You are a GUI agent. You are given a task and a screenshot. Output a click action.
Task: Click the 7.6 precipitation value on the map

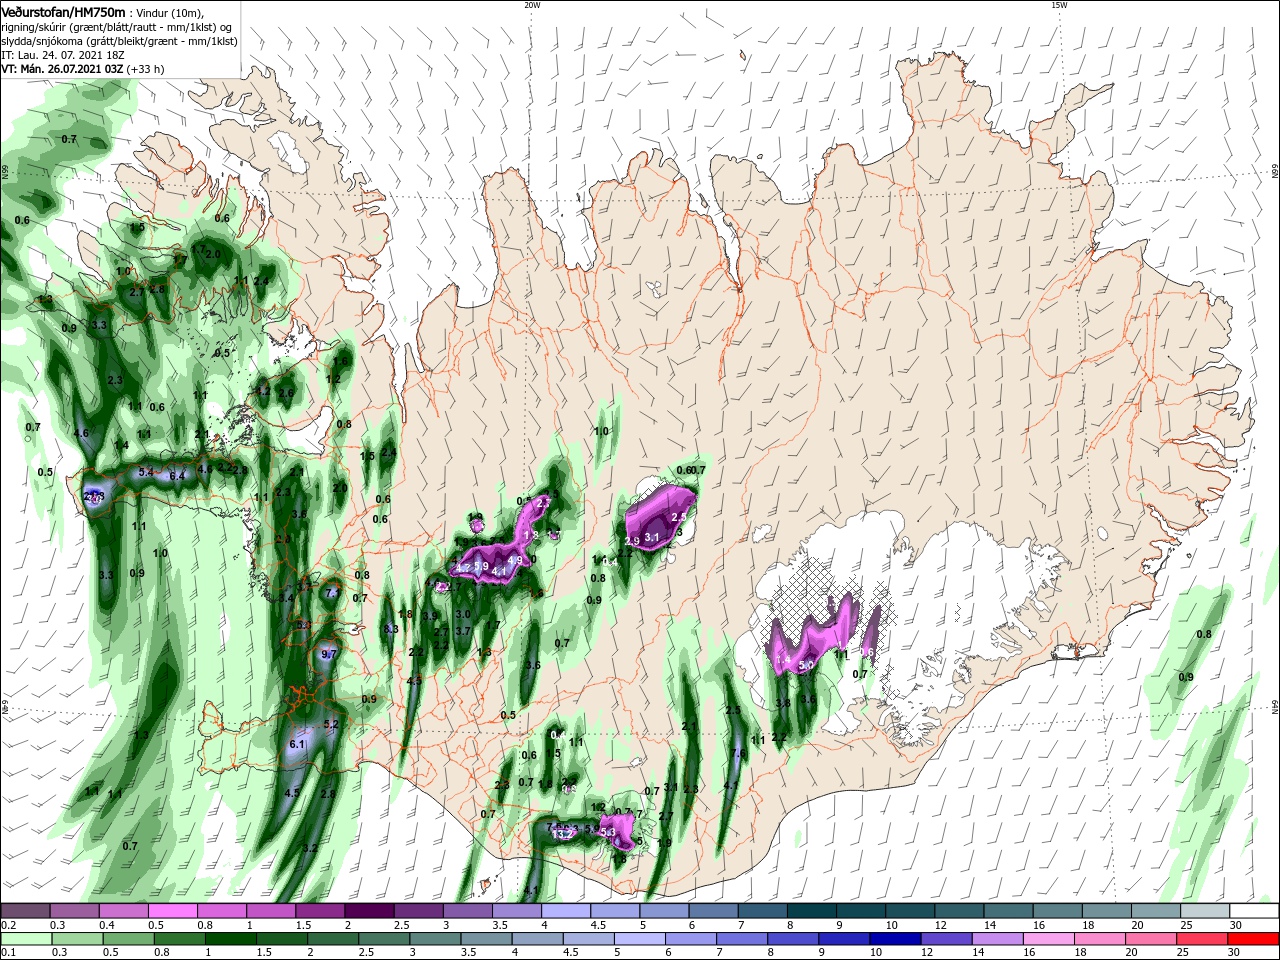[x=739, y=754]
